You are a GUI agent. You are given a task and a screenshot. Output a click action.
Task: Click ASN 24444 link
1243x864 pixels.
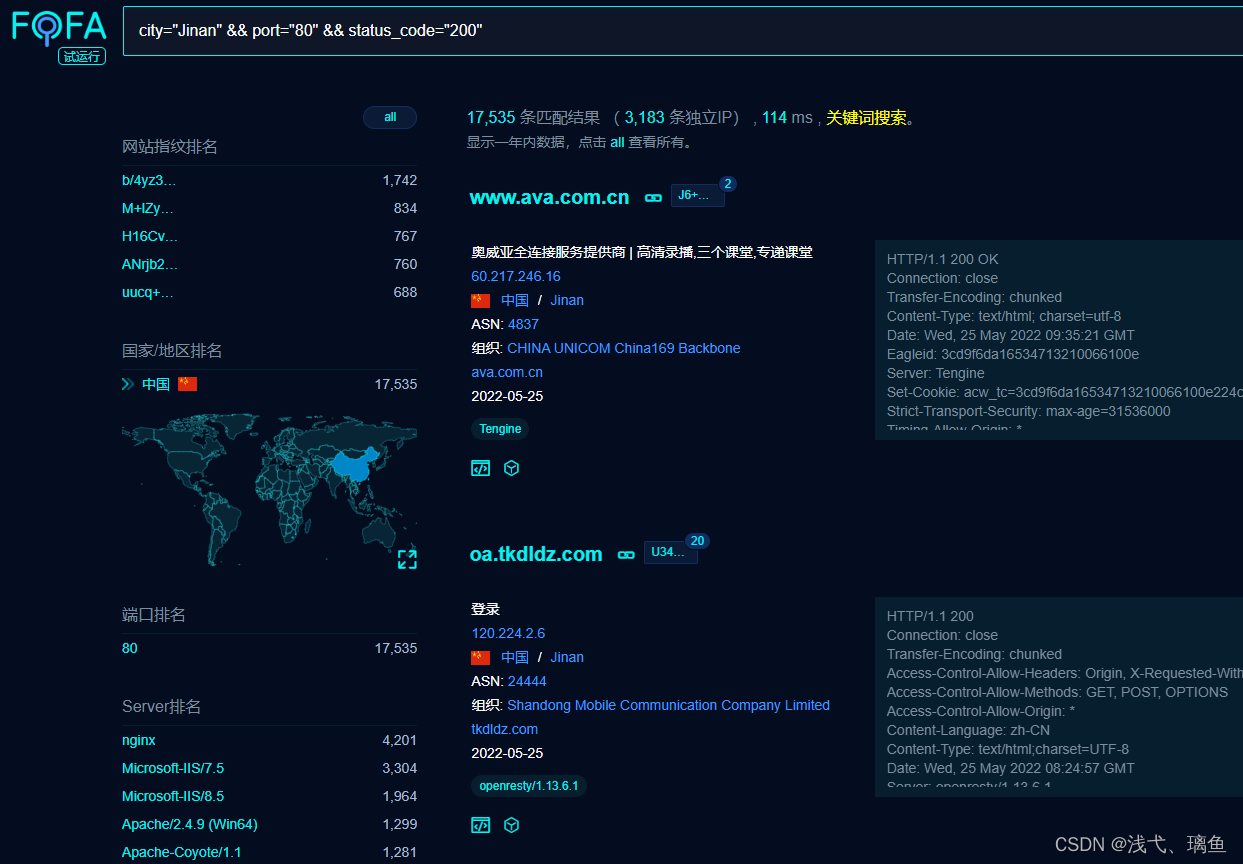click(x=527, y=681)
